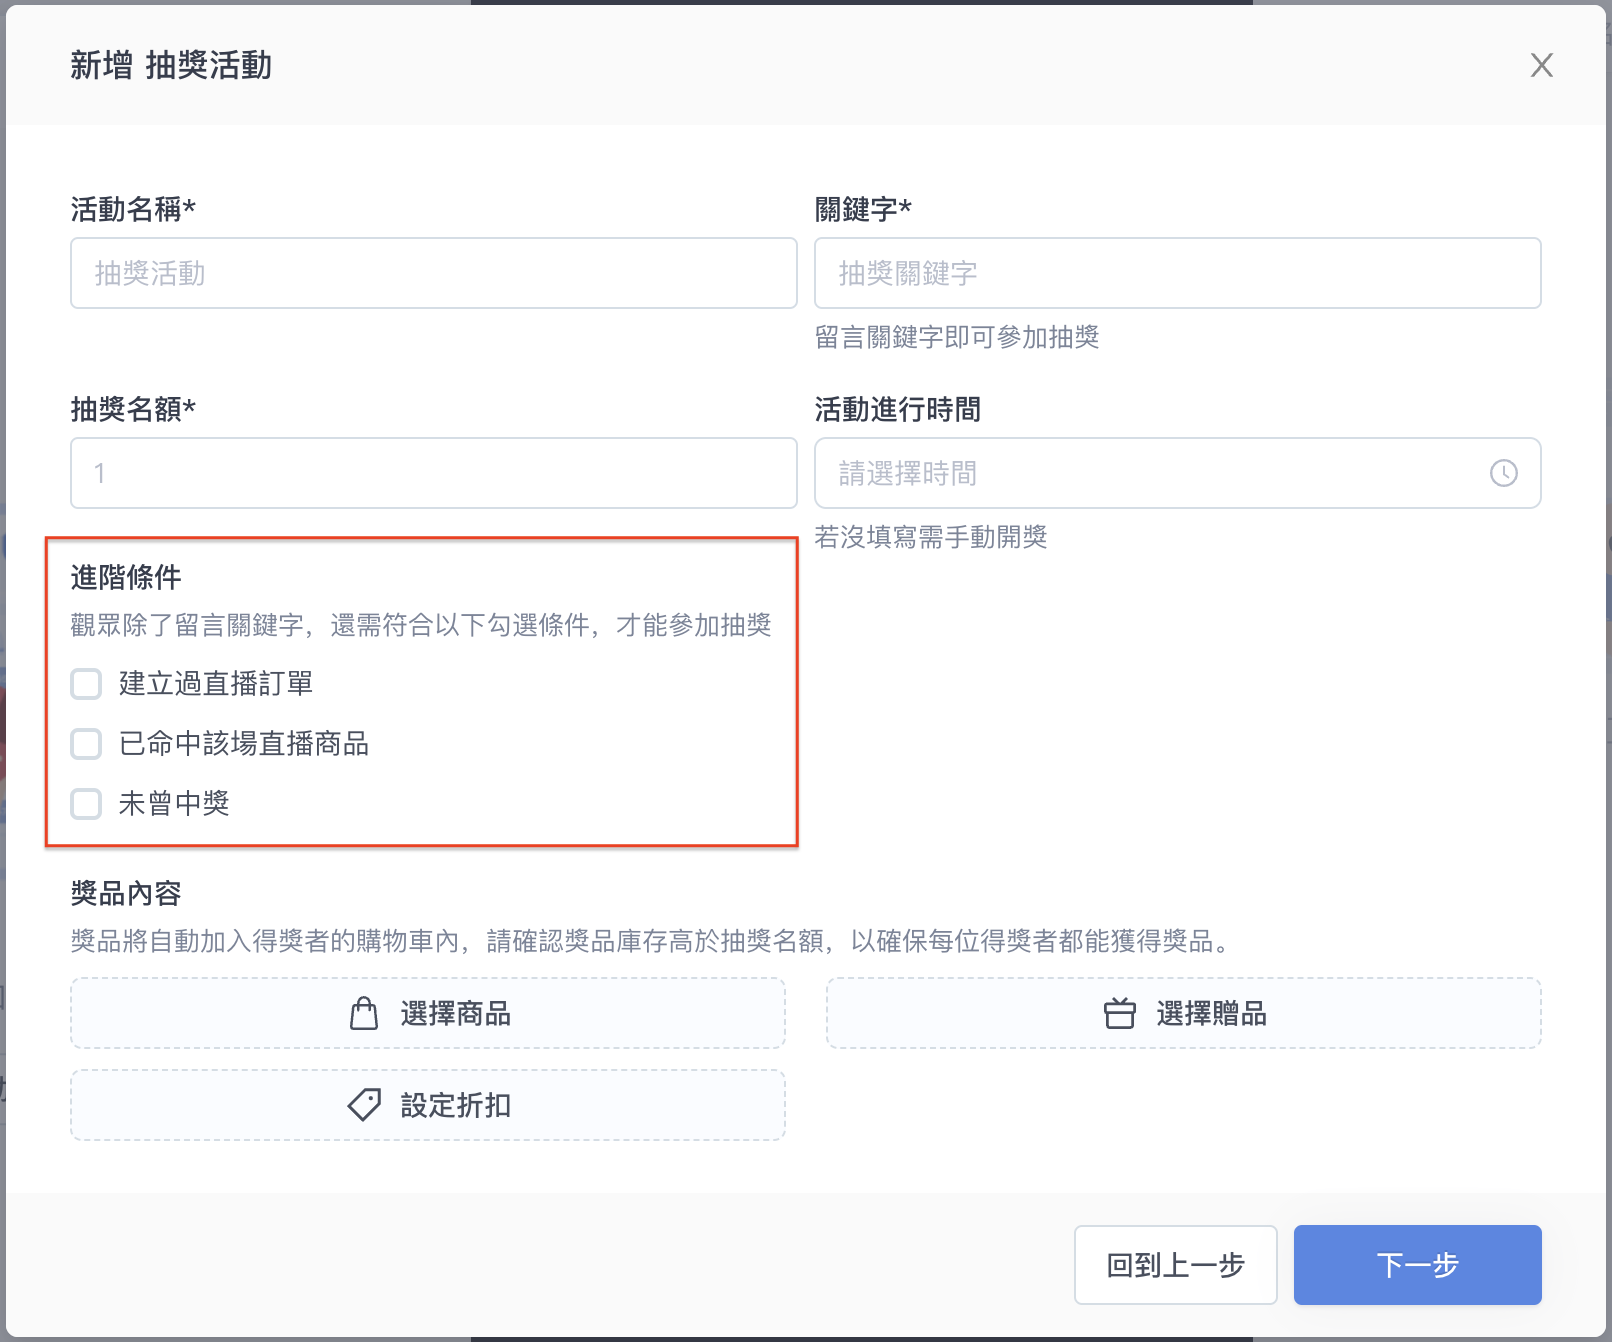Image resolution: width=1612 pixels, height=1342 pixels.
Task: Check the 建立過直播訂單 checkbox
Action: pos(86,684)
